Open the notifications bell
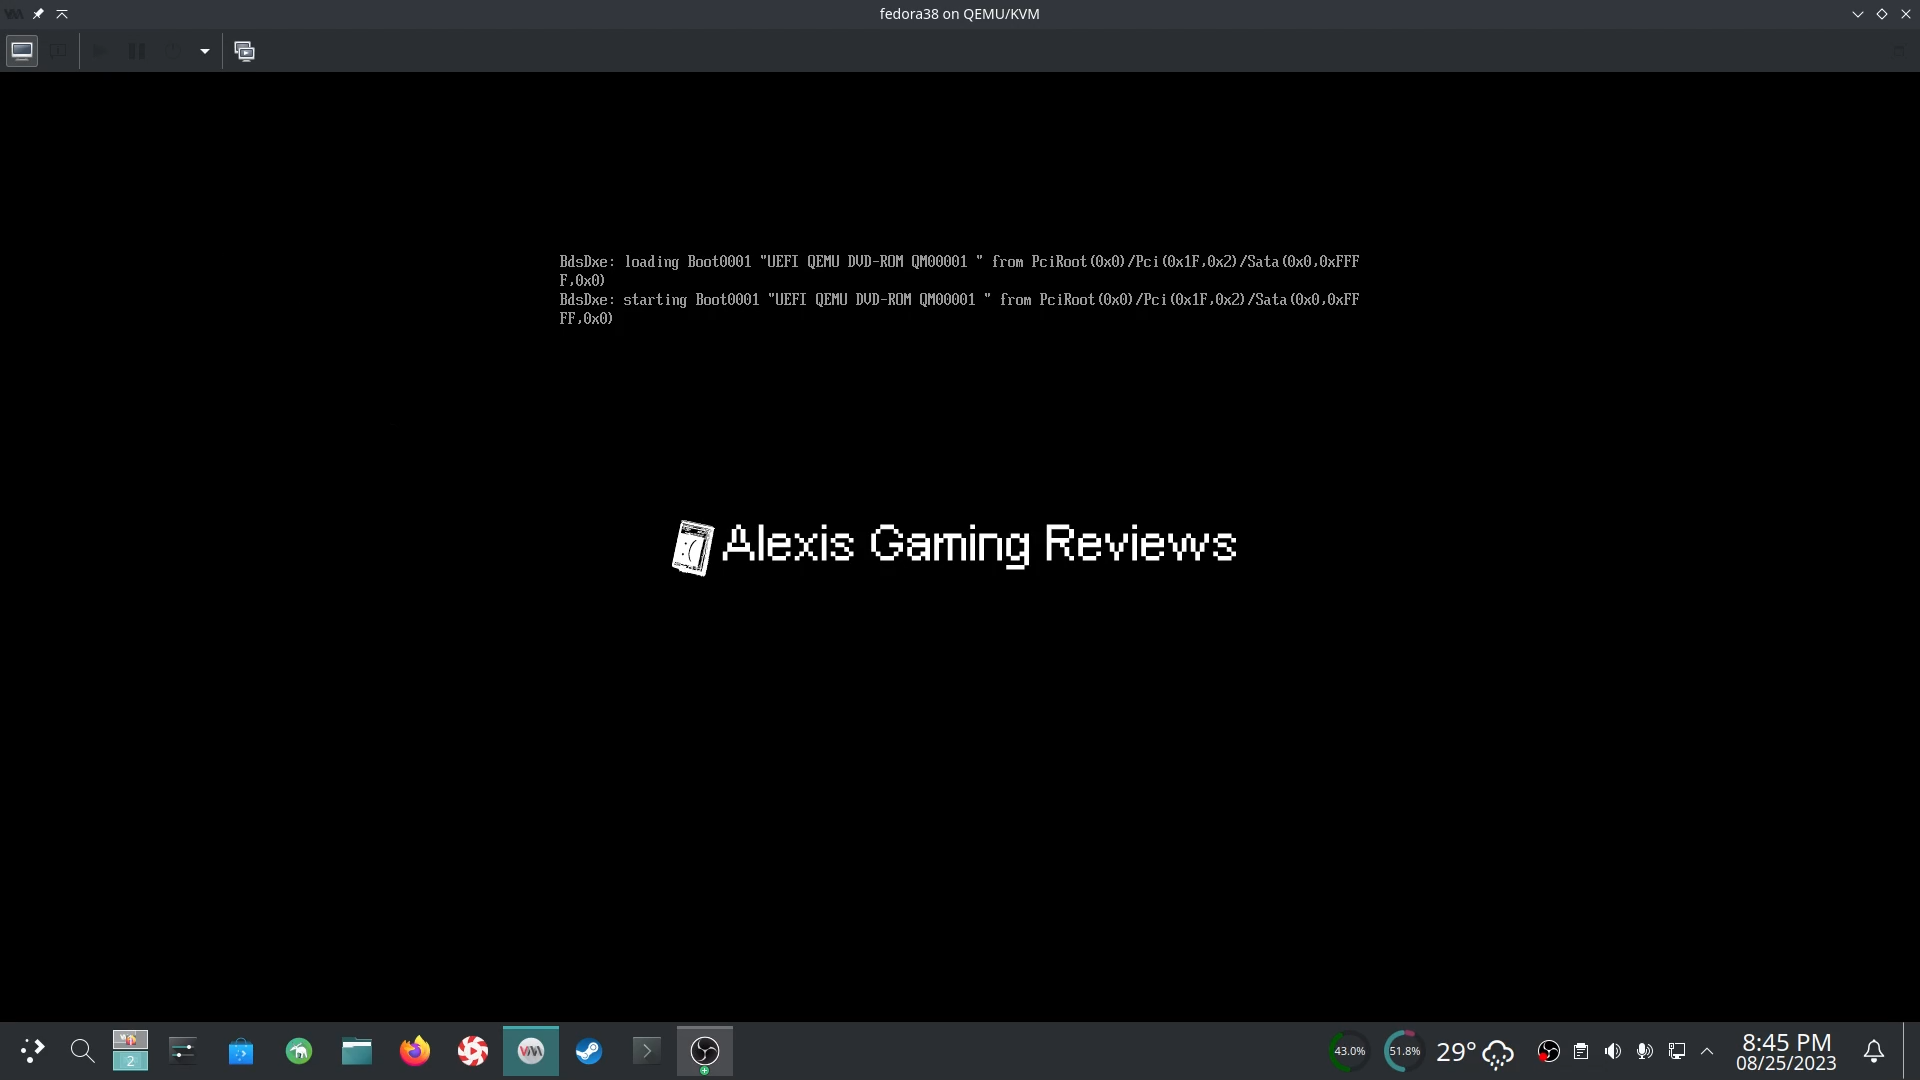The height and width of the screenshot is (1080, 1920). [1874, 1051]
